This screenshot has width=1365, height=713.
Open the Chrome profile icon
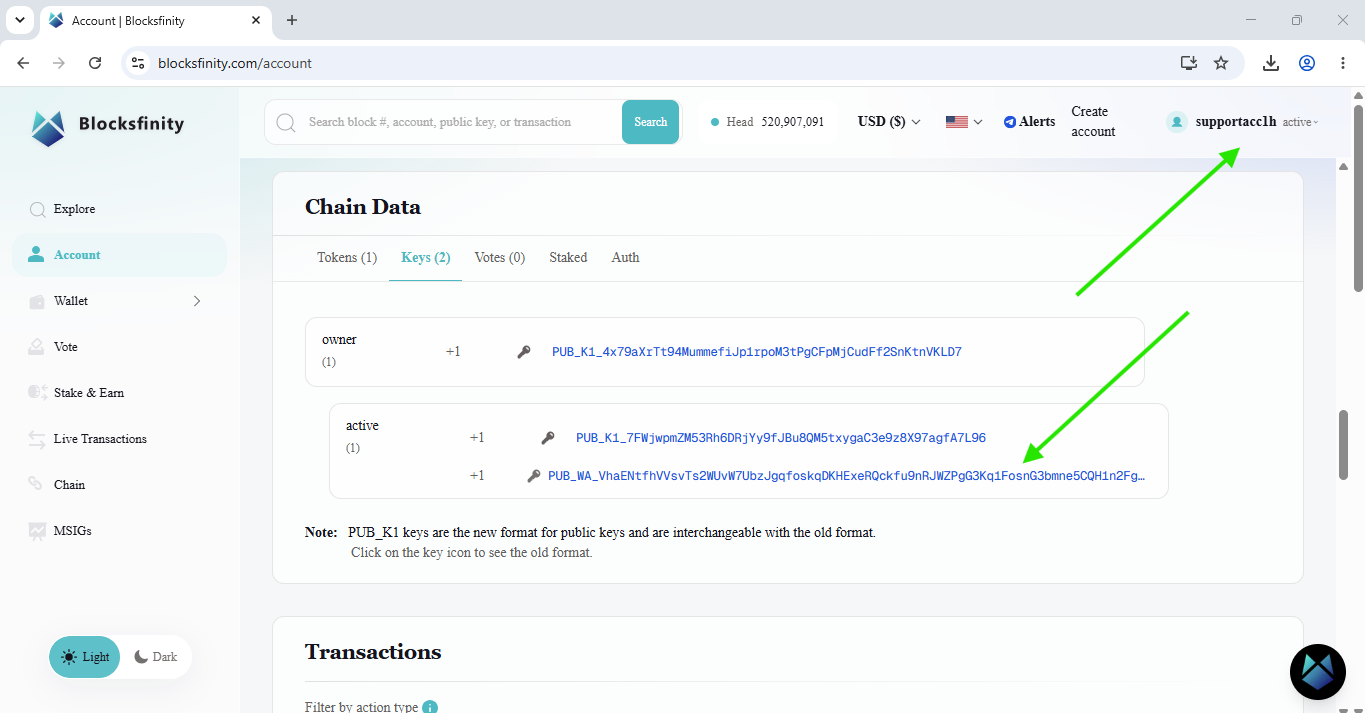tap(1307, 63)
